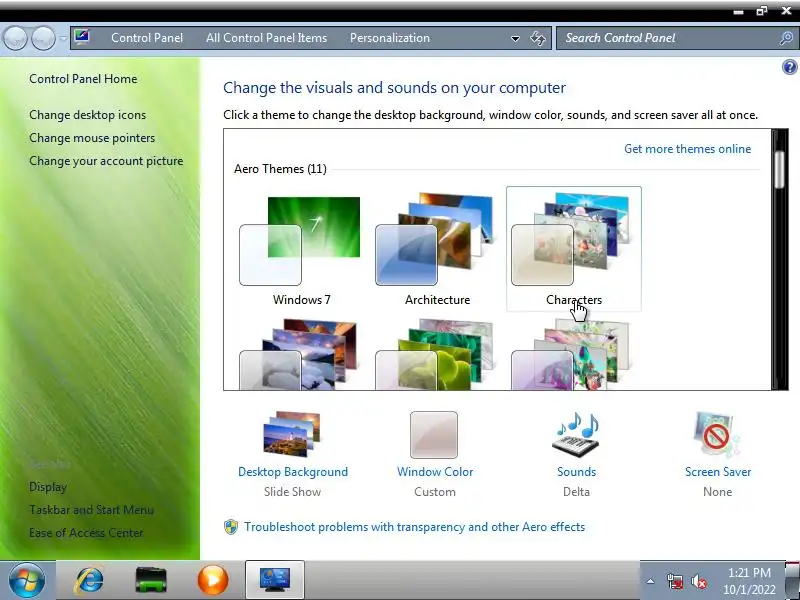Open Sounds music notes icon
This screenshot has width=800, height=600.
tap(576, 435)
